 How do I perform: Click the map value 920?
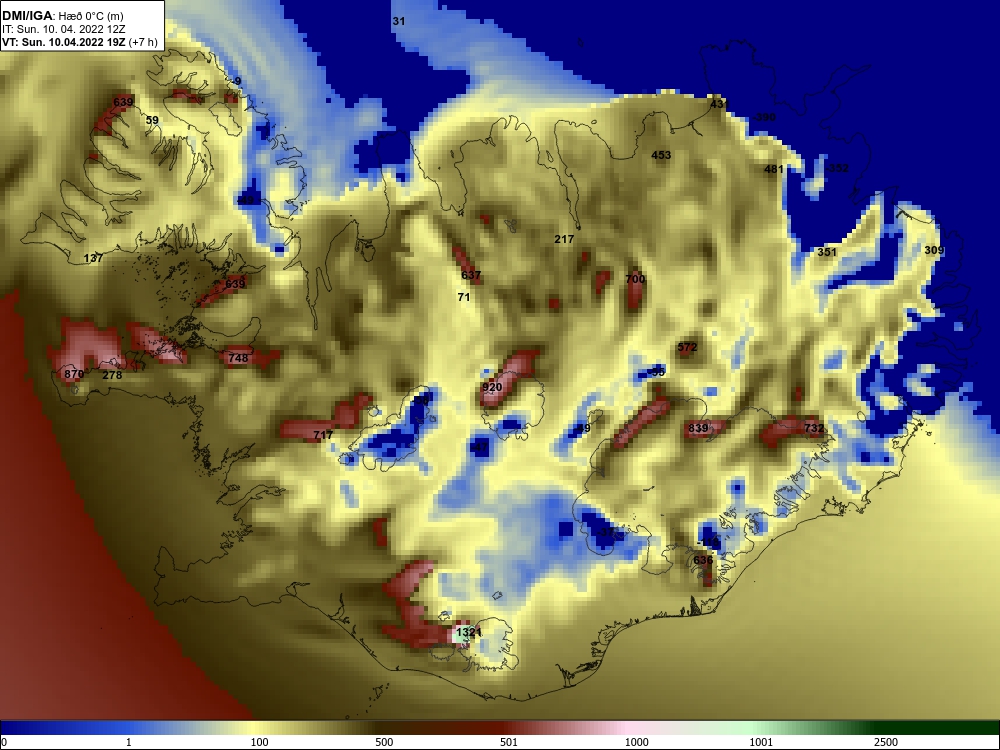point(492,387)
